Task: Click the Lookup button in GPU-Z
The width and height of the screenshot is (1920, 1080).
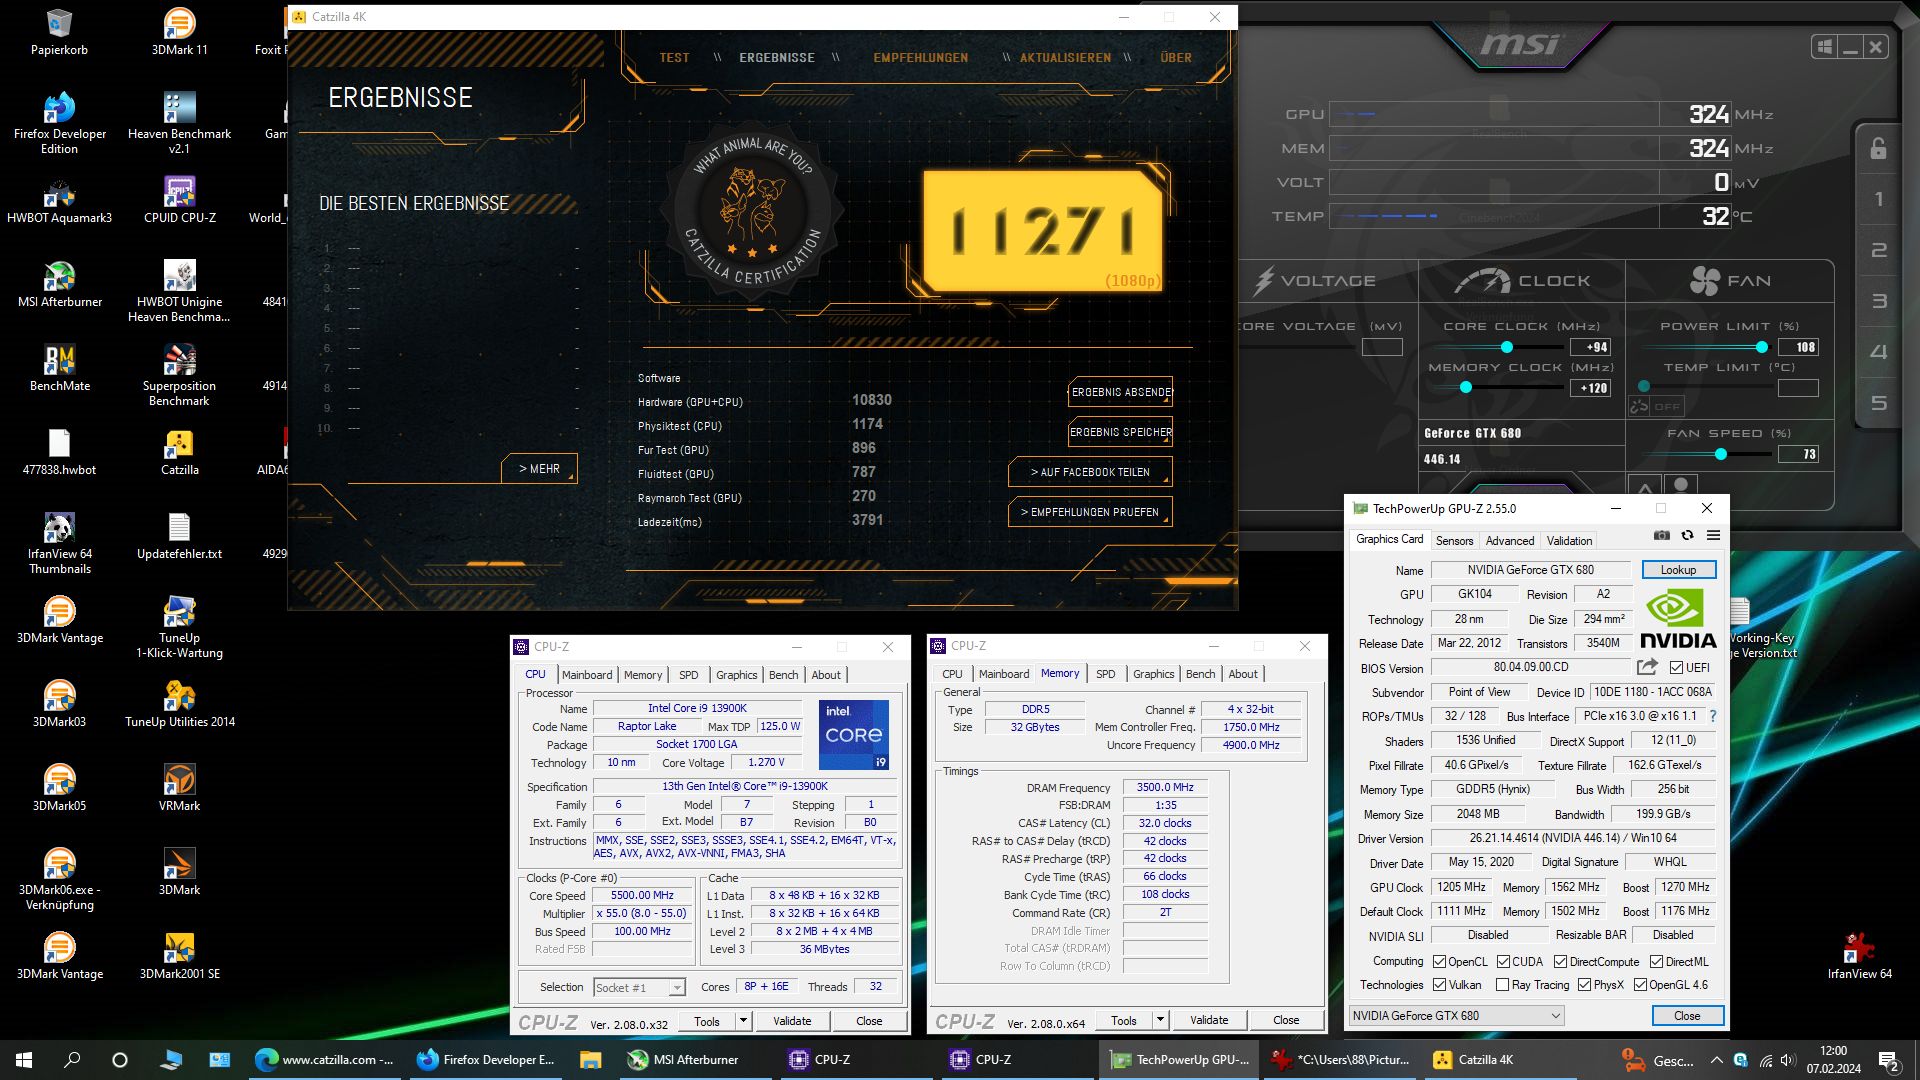Action: (x=1678, y=570)
